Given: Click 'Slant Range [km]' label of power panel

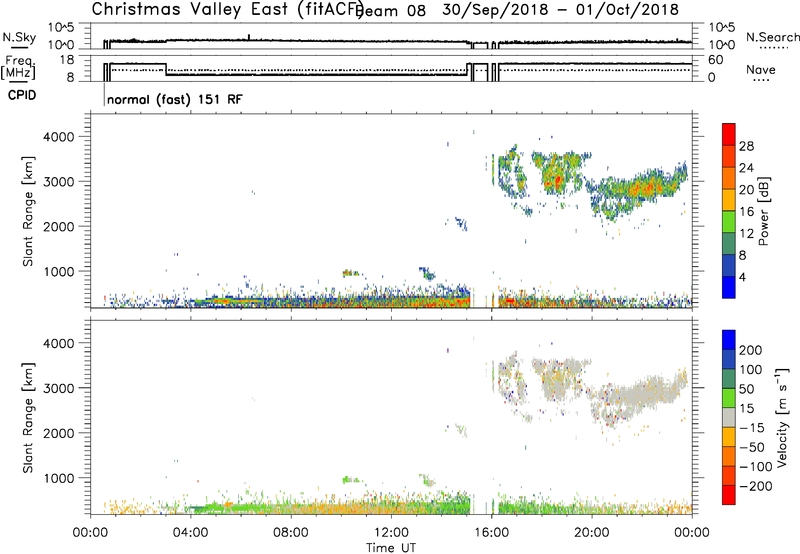Looking at the screenshot, I should pyautogui.click(x=28, y=211).
